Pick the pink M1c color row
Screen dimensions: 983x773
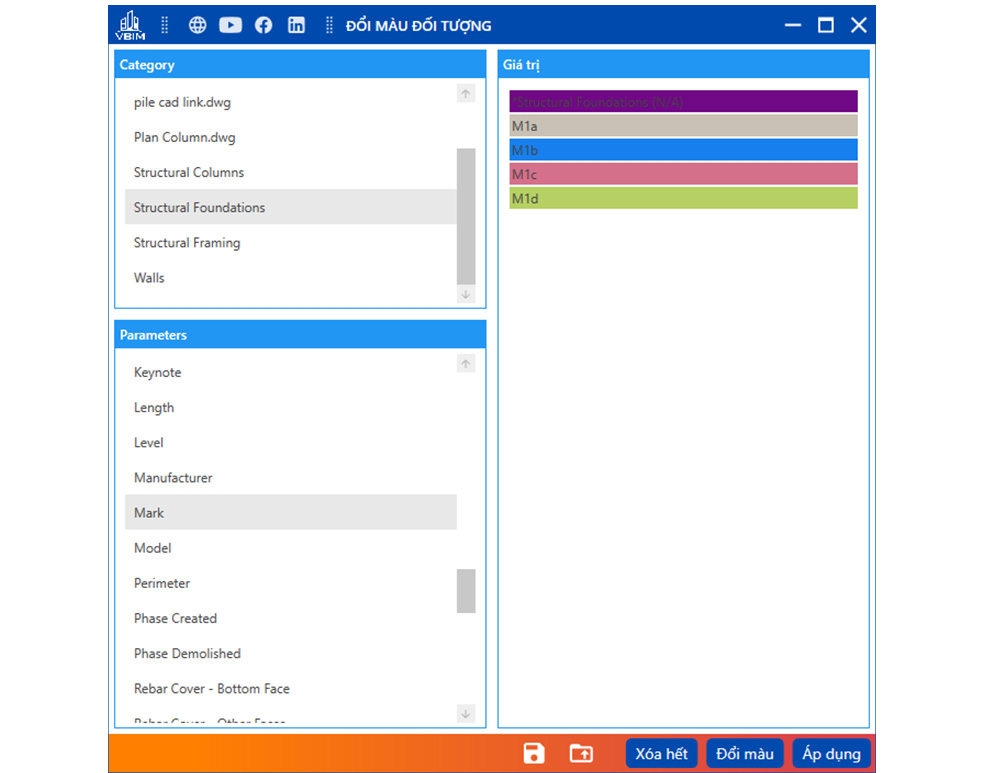tap(683, 174)
